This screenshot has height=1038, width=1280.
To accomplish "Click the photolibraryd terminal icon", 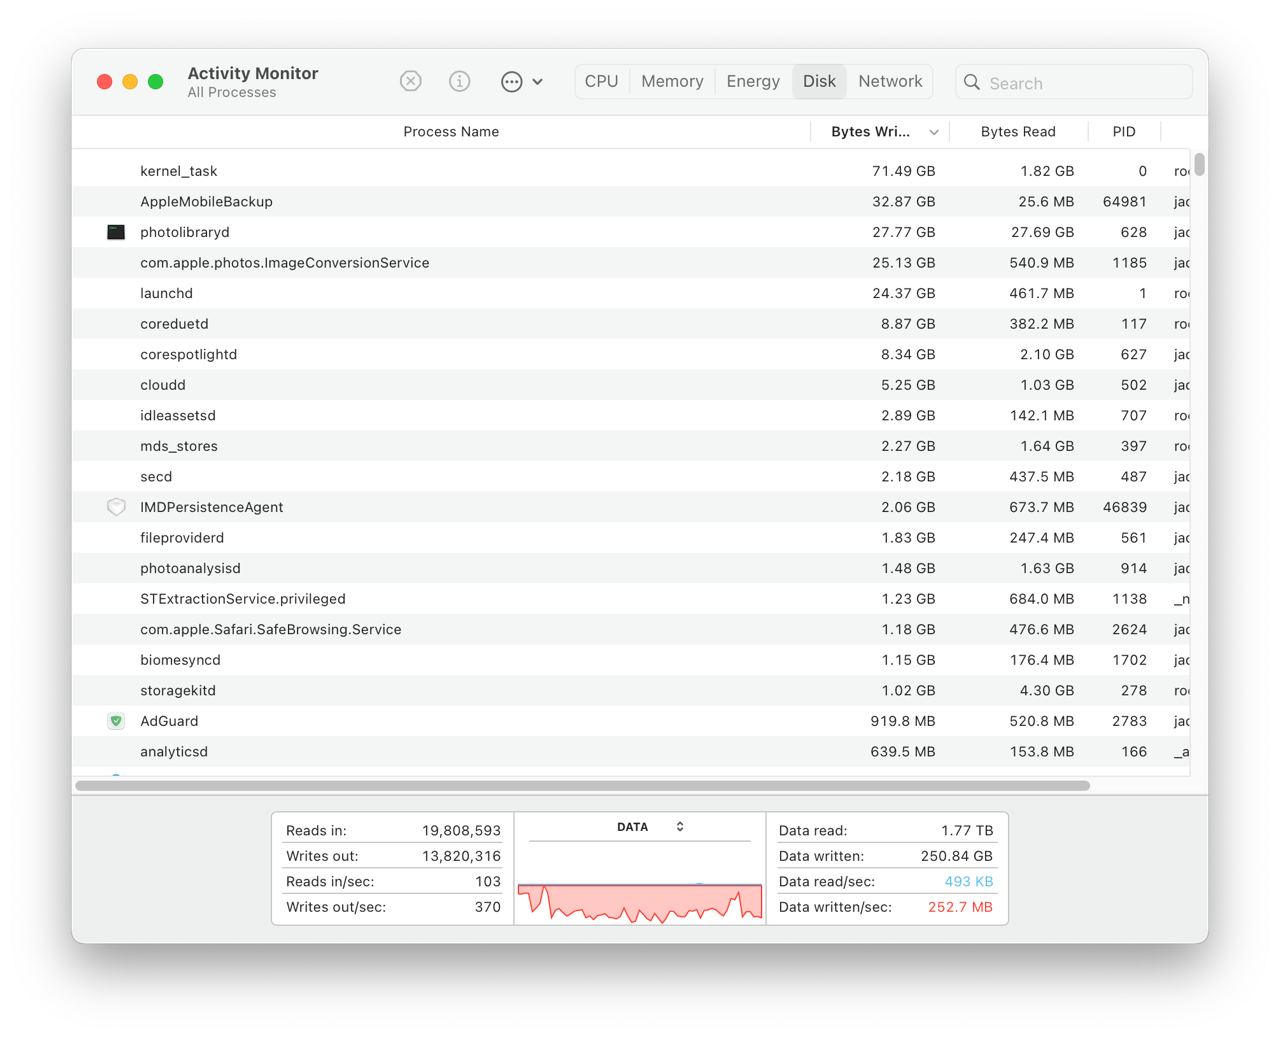I will click(x=116, y=232).
